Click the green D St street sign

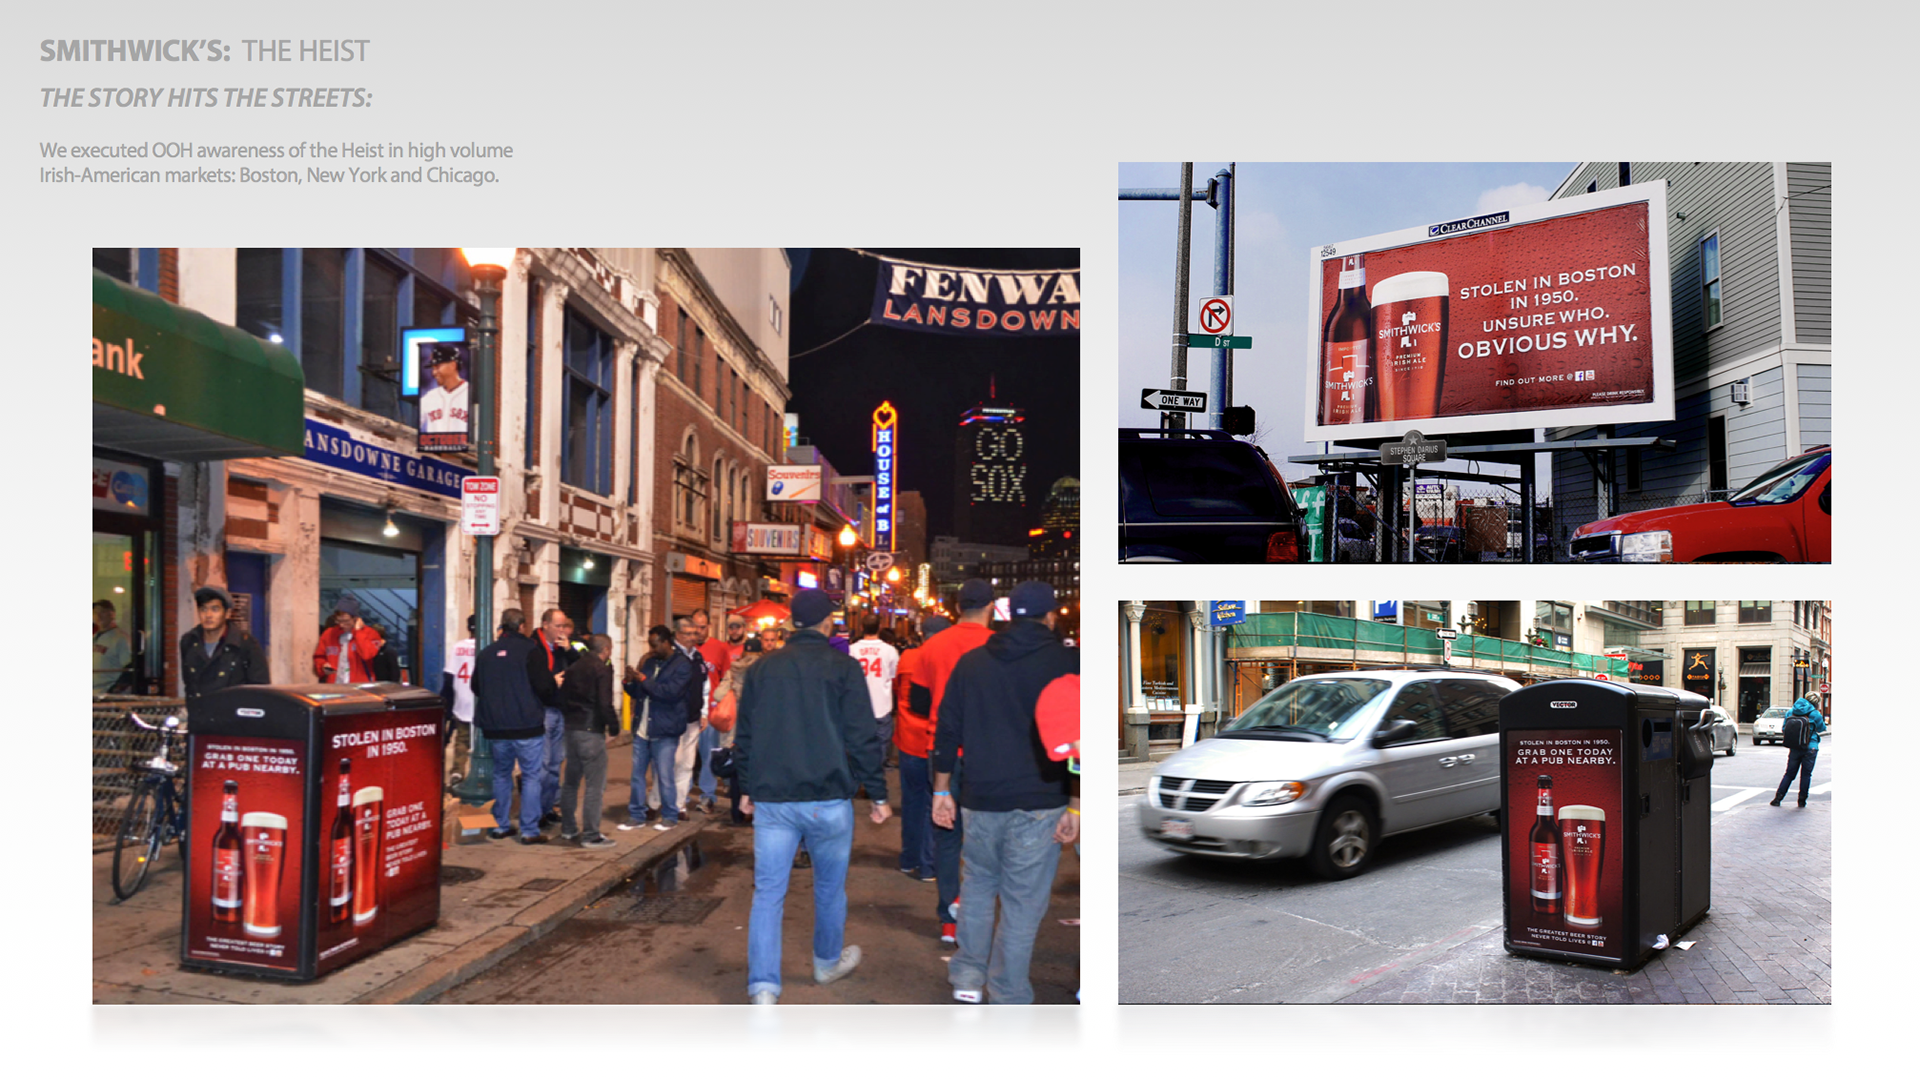coord(1220,342)
